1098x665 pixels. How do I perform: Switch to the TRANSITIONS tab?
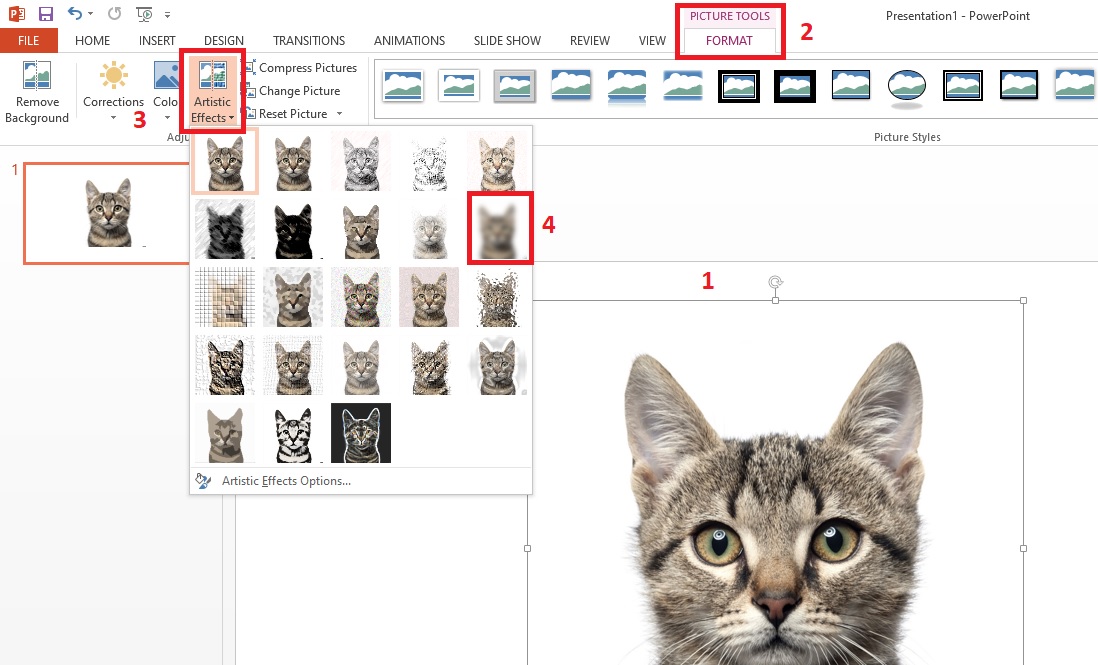pyautogui.click(x=309, y=40)
